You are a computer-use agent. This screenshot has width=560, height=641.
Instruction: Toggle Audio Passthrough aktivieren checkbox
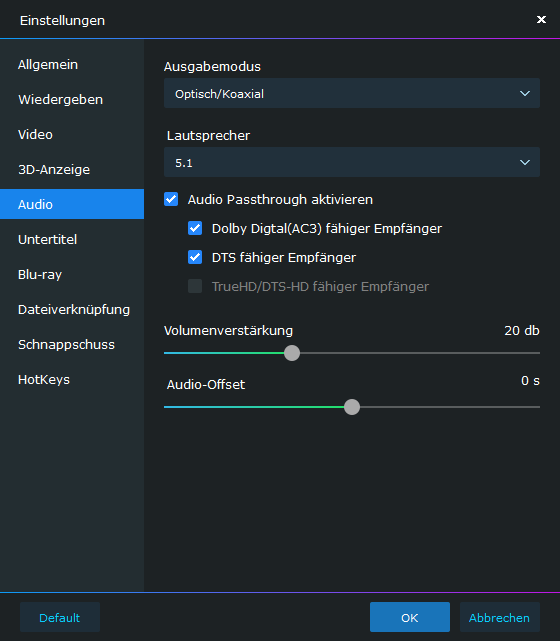coord(171,199)
